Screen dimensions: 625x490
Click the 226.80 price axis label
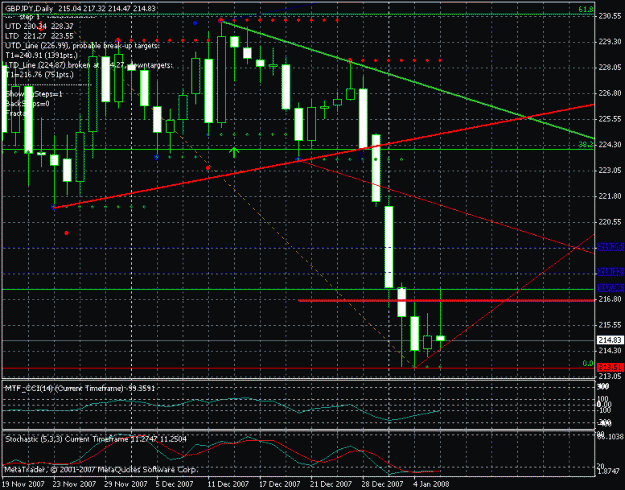pos(610,93)
